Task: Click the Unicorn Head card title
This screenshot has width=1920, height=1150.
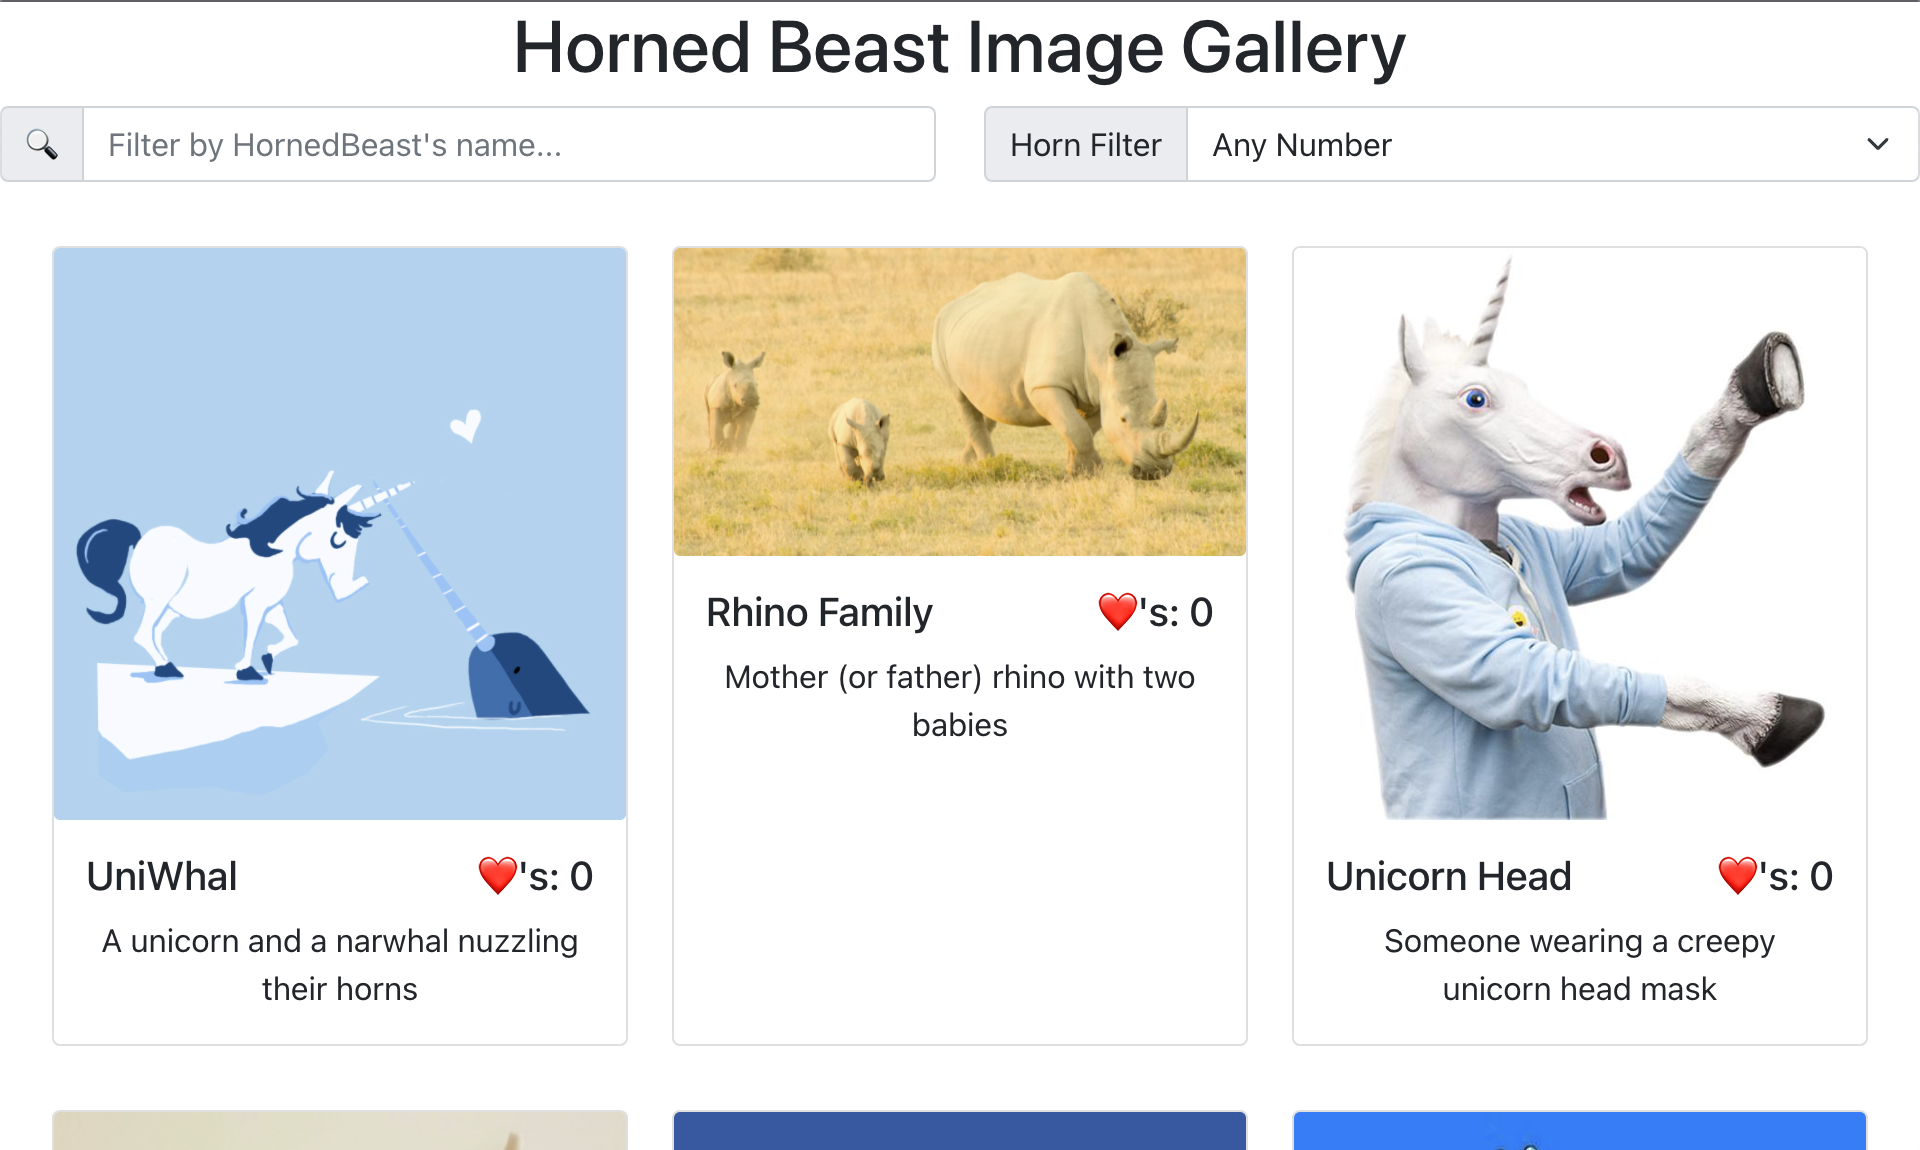Action: (1449, 876)
